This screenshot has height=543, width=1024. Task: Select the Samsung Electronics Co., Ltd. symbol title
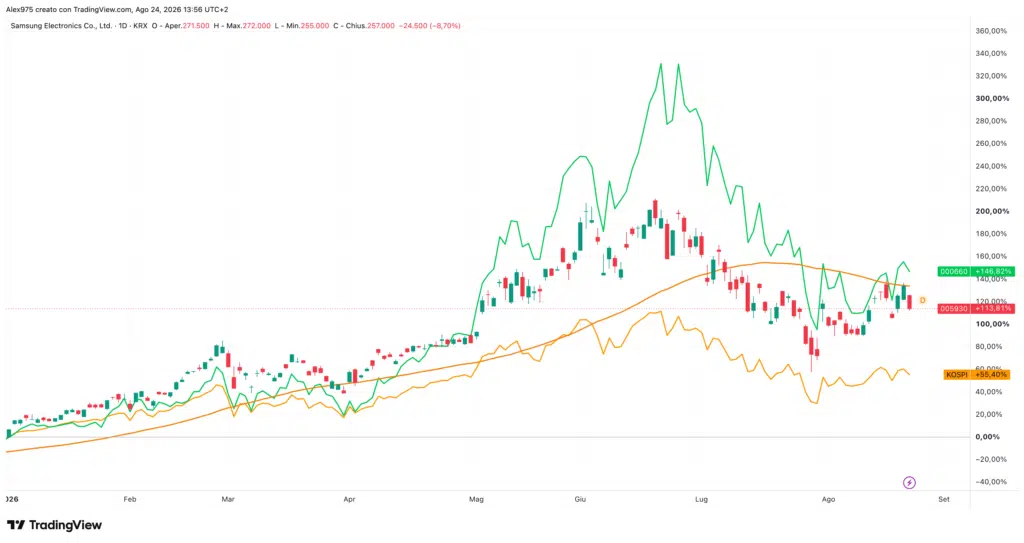[x=61, y=25]
